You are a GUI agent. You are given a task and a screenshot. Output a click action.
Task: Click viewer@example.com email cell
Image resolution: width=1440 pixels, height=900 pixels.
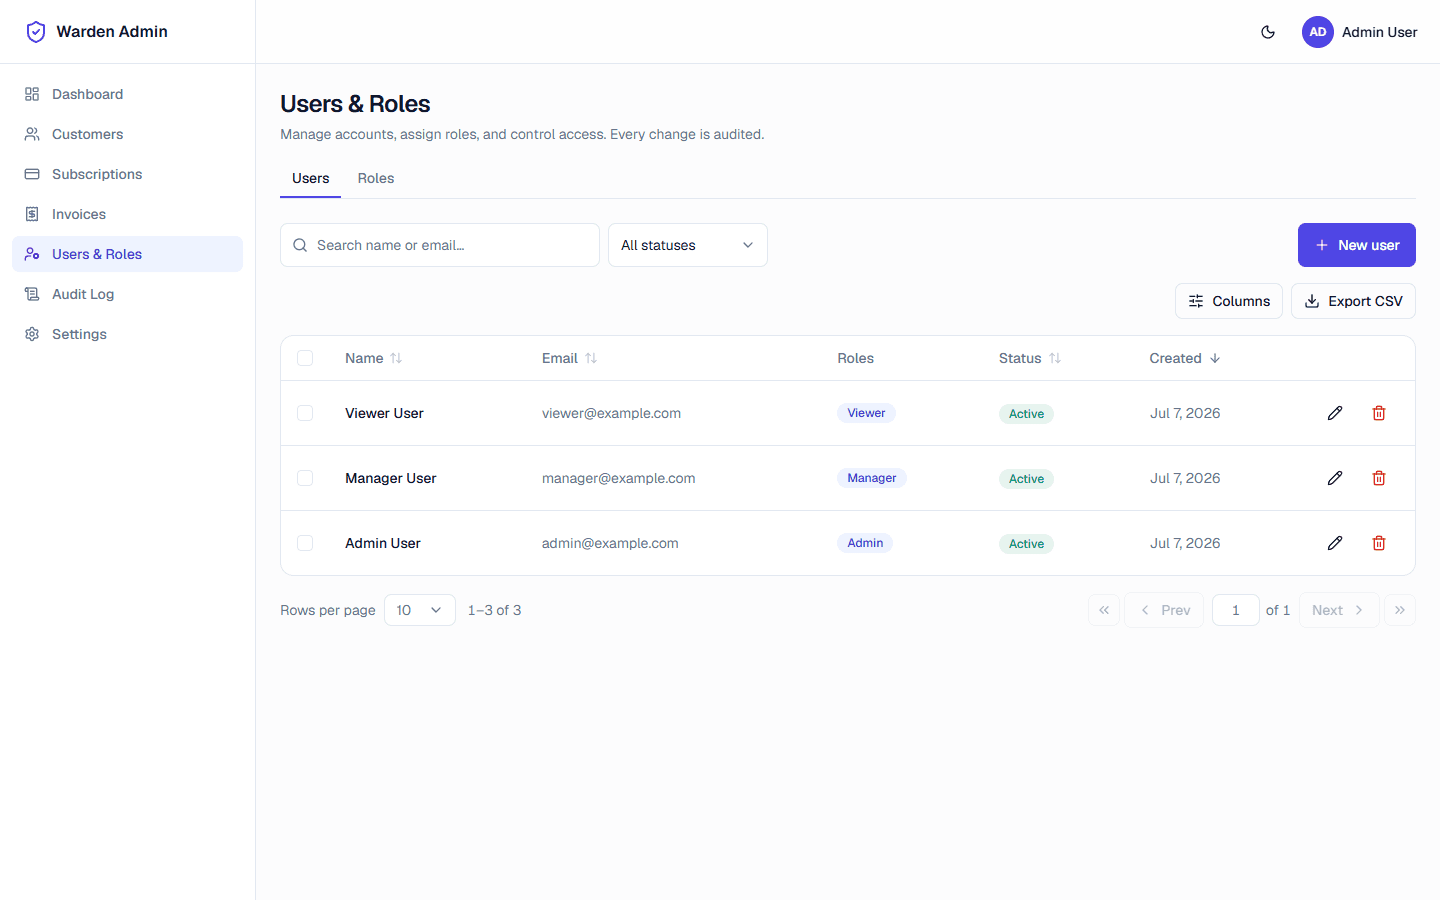tap(611, 413)
